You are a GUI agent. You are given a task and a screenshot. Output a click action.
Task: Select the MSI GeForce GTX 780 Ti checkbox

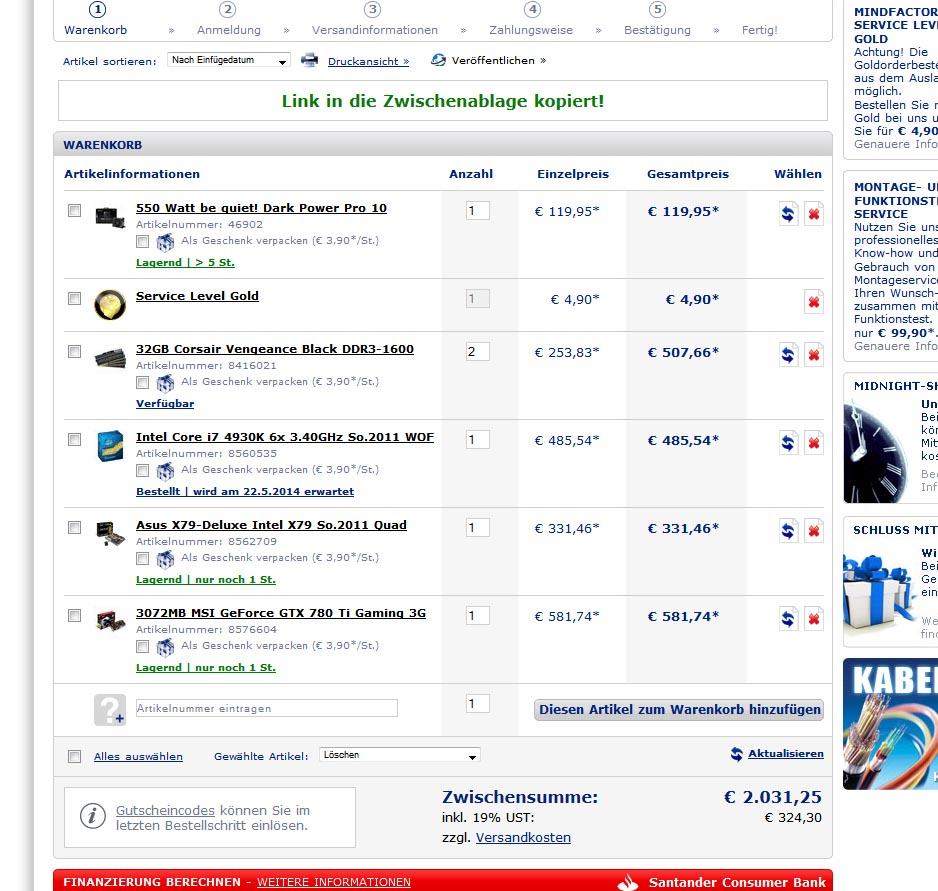74,615
